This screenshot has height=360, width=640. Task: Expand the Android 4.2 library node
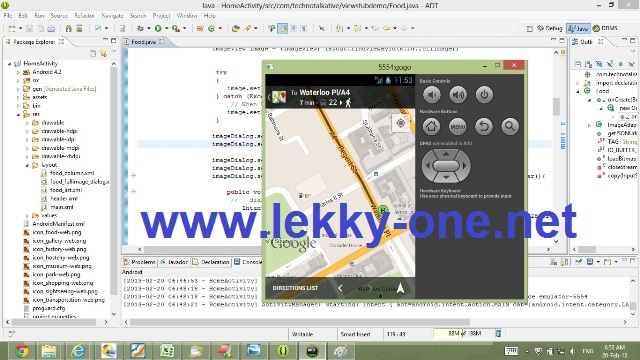(x=18, y=72)
